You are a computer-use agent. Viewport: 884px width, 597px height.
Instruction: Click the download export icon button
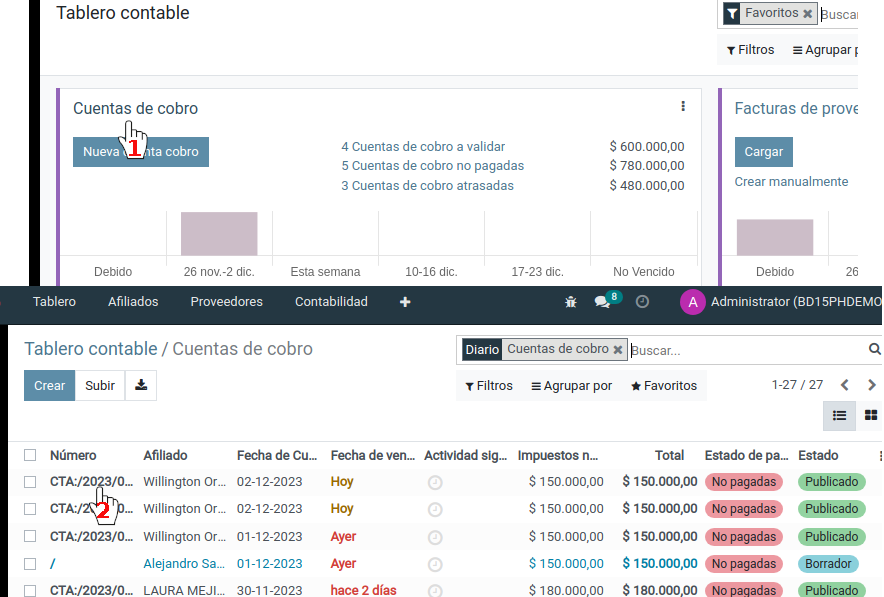pos(141,386)
